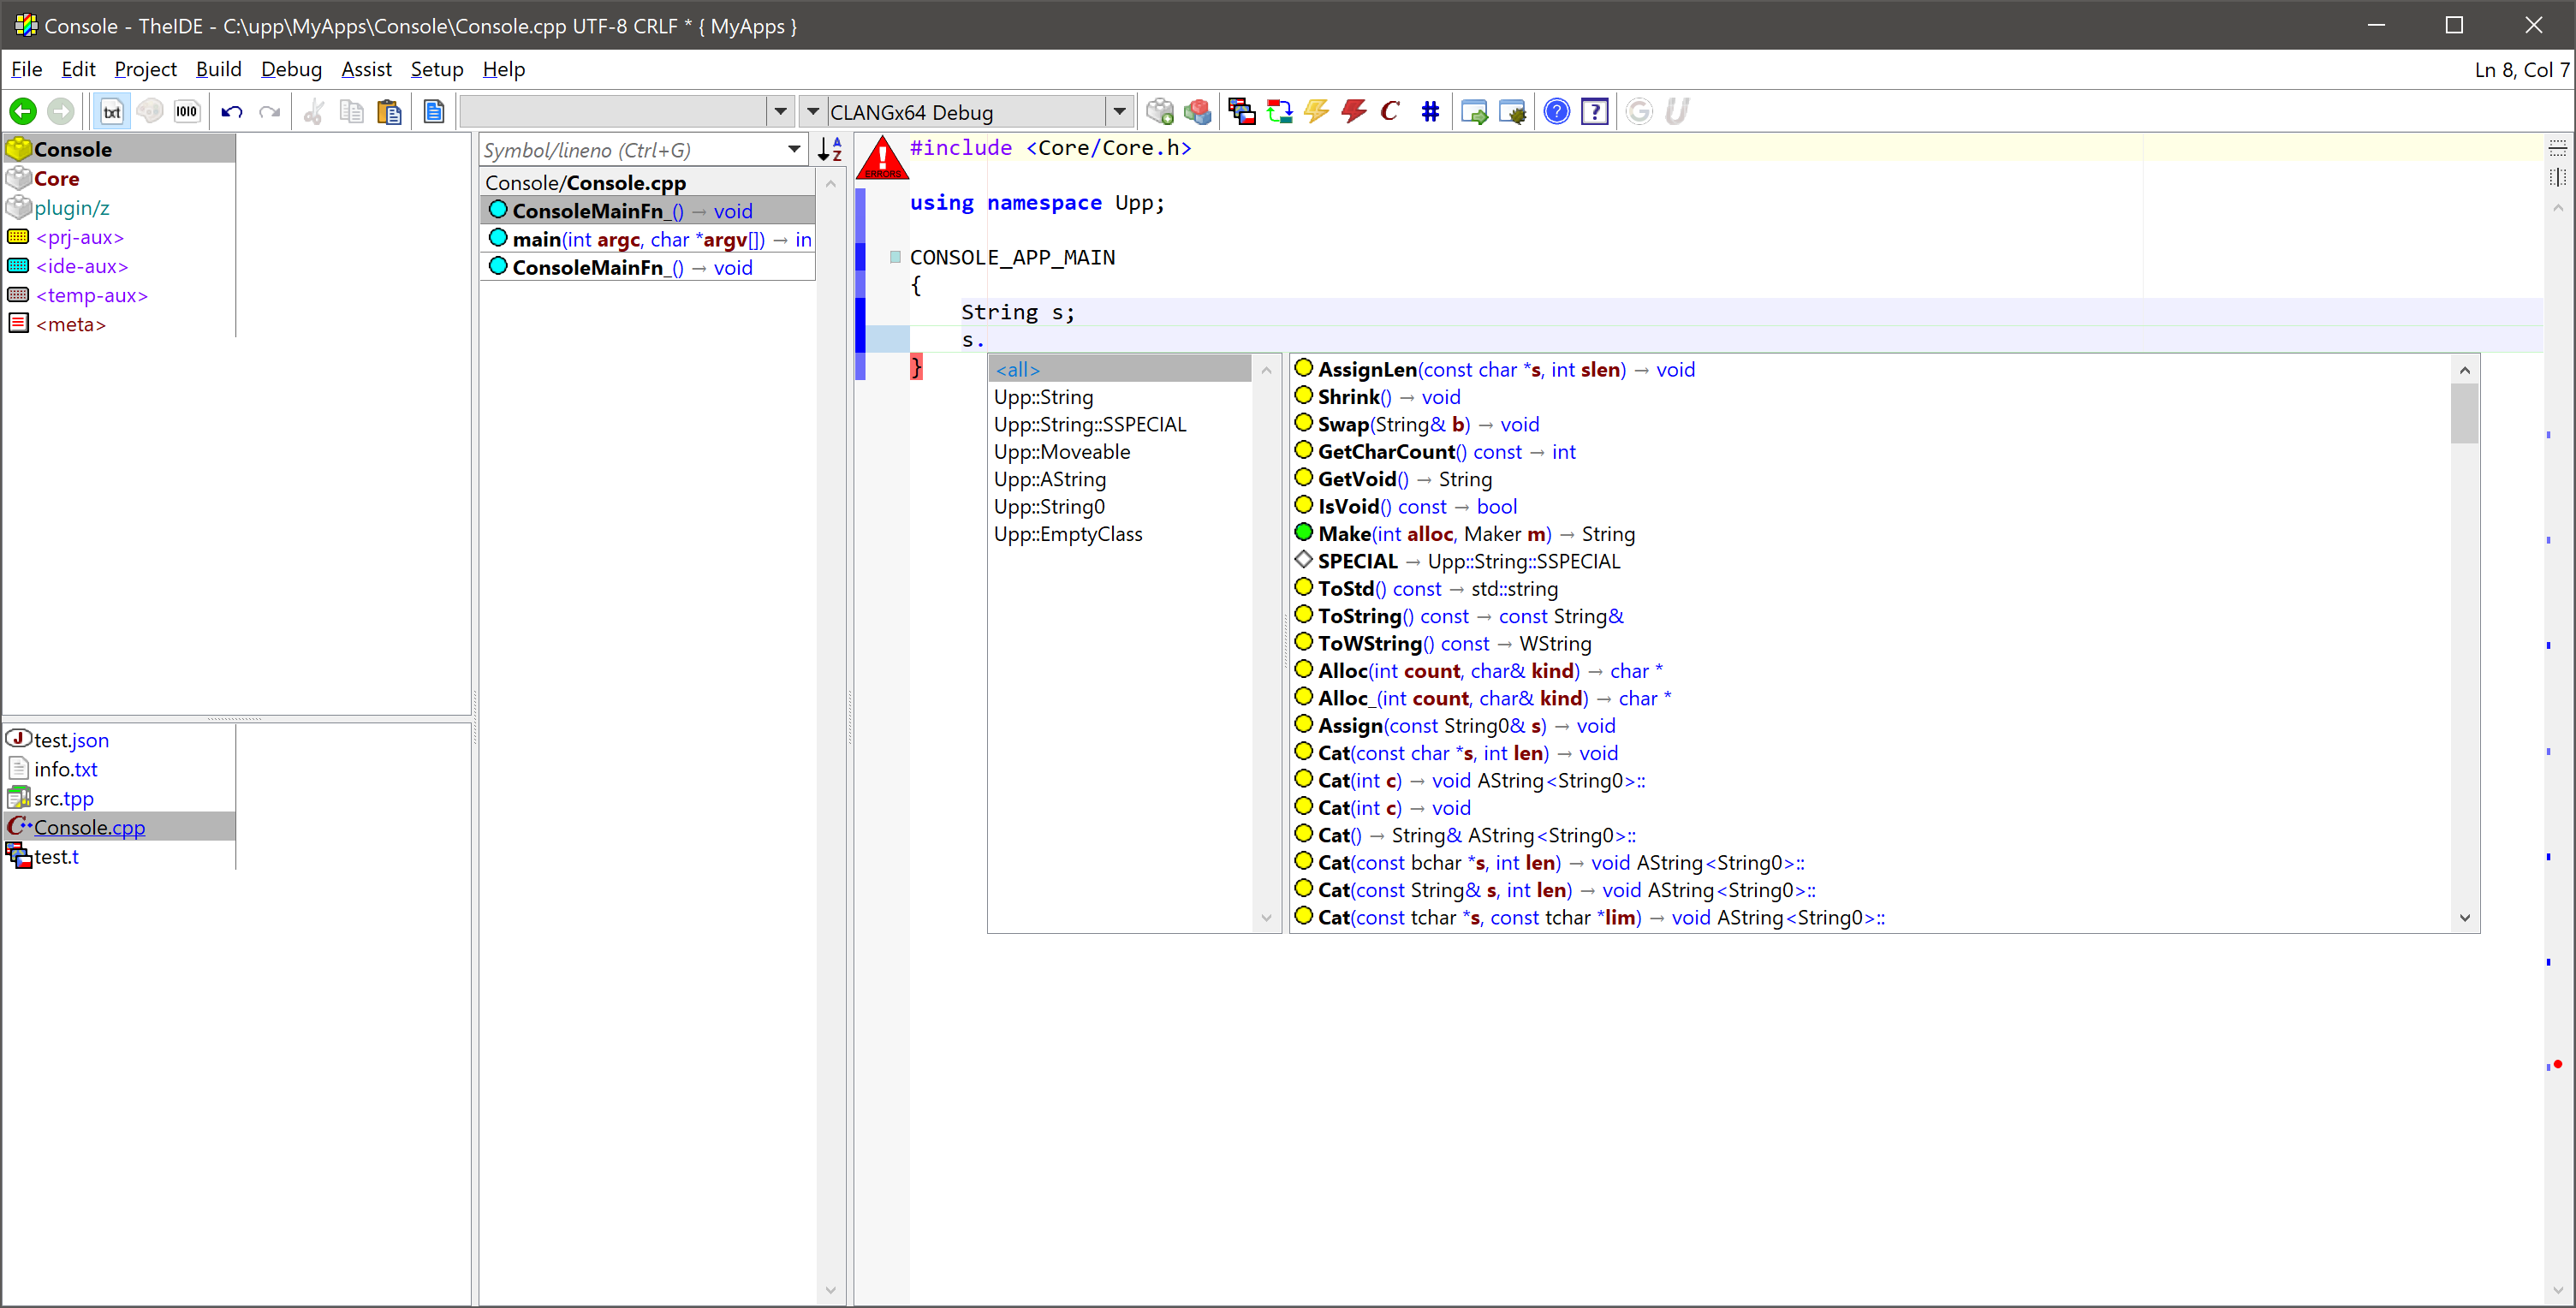Open the empty main package dropdown arrow
2576x1308 pixels.
pos(781,112)
